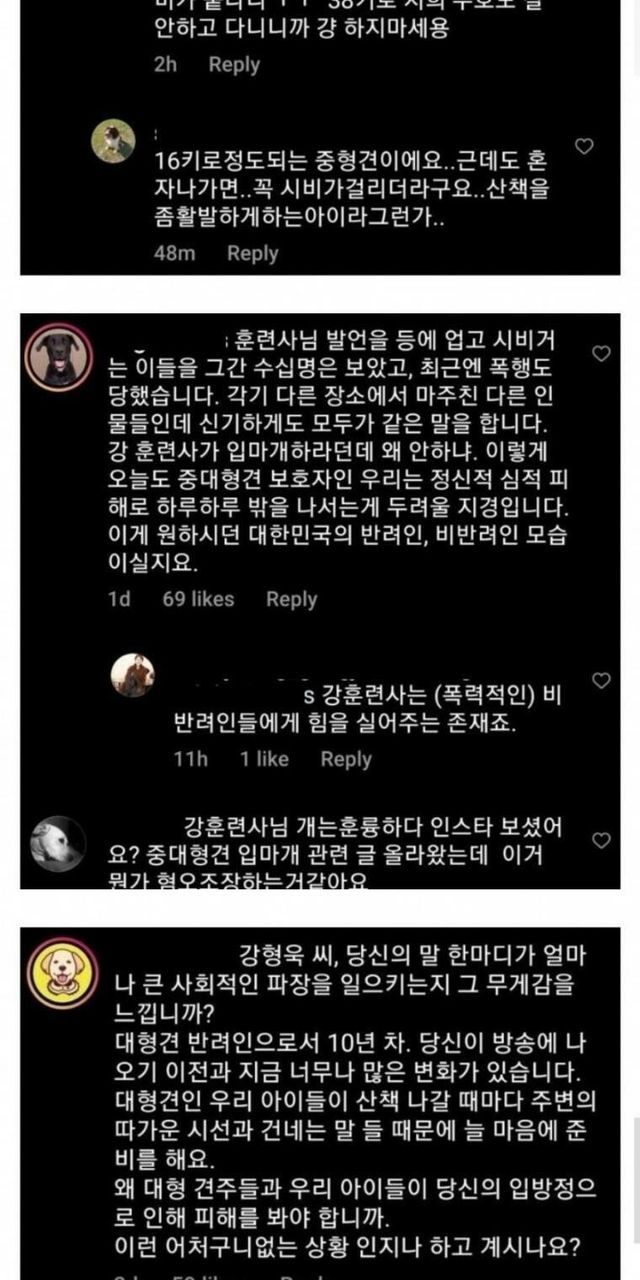640x1280 pixels.
Task: View the 69 likes list
Action: 198,599
